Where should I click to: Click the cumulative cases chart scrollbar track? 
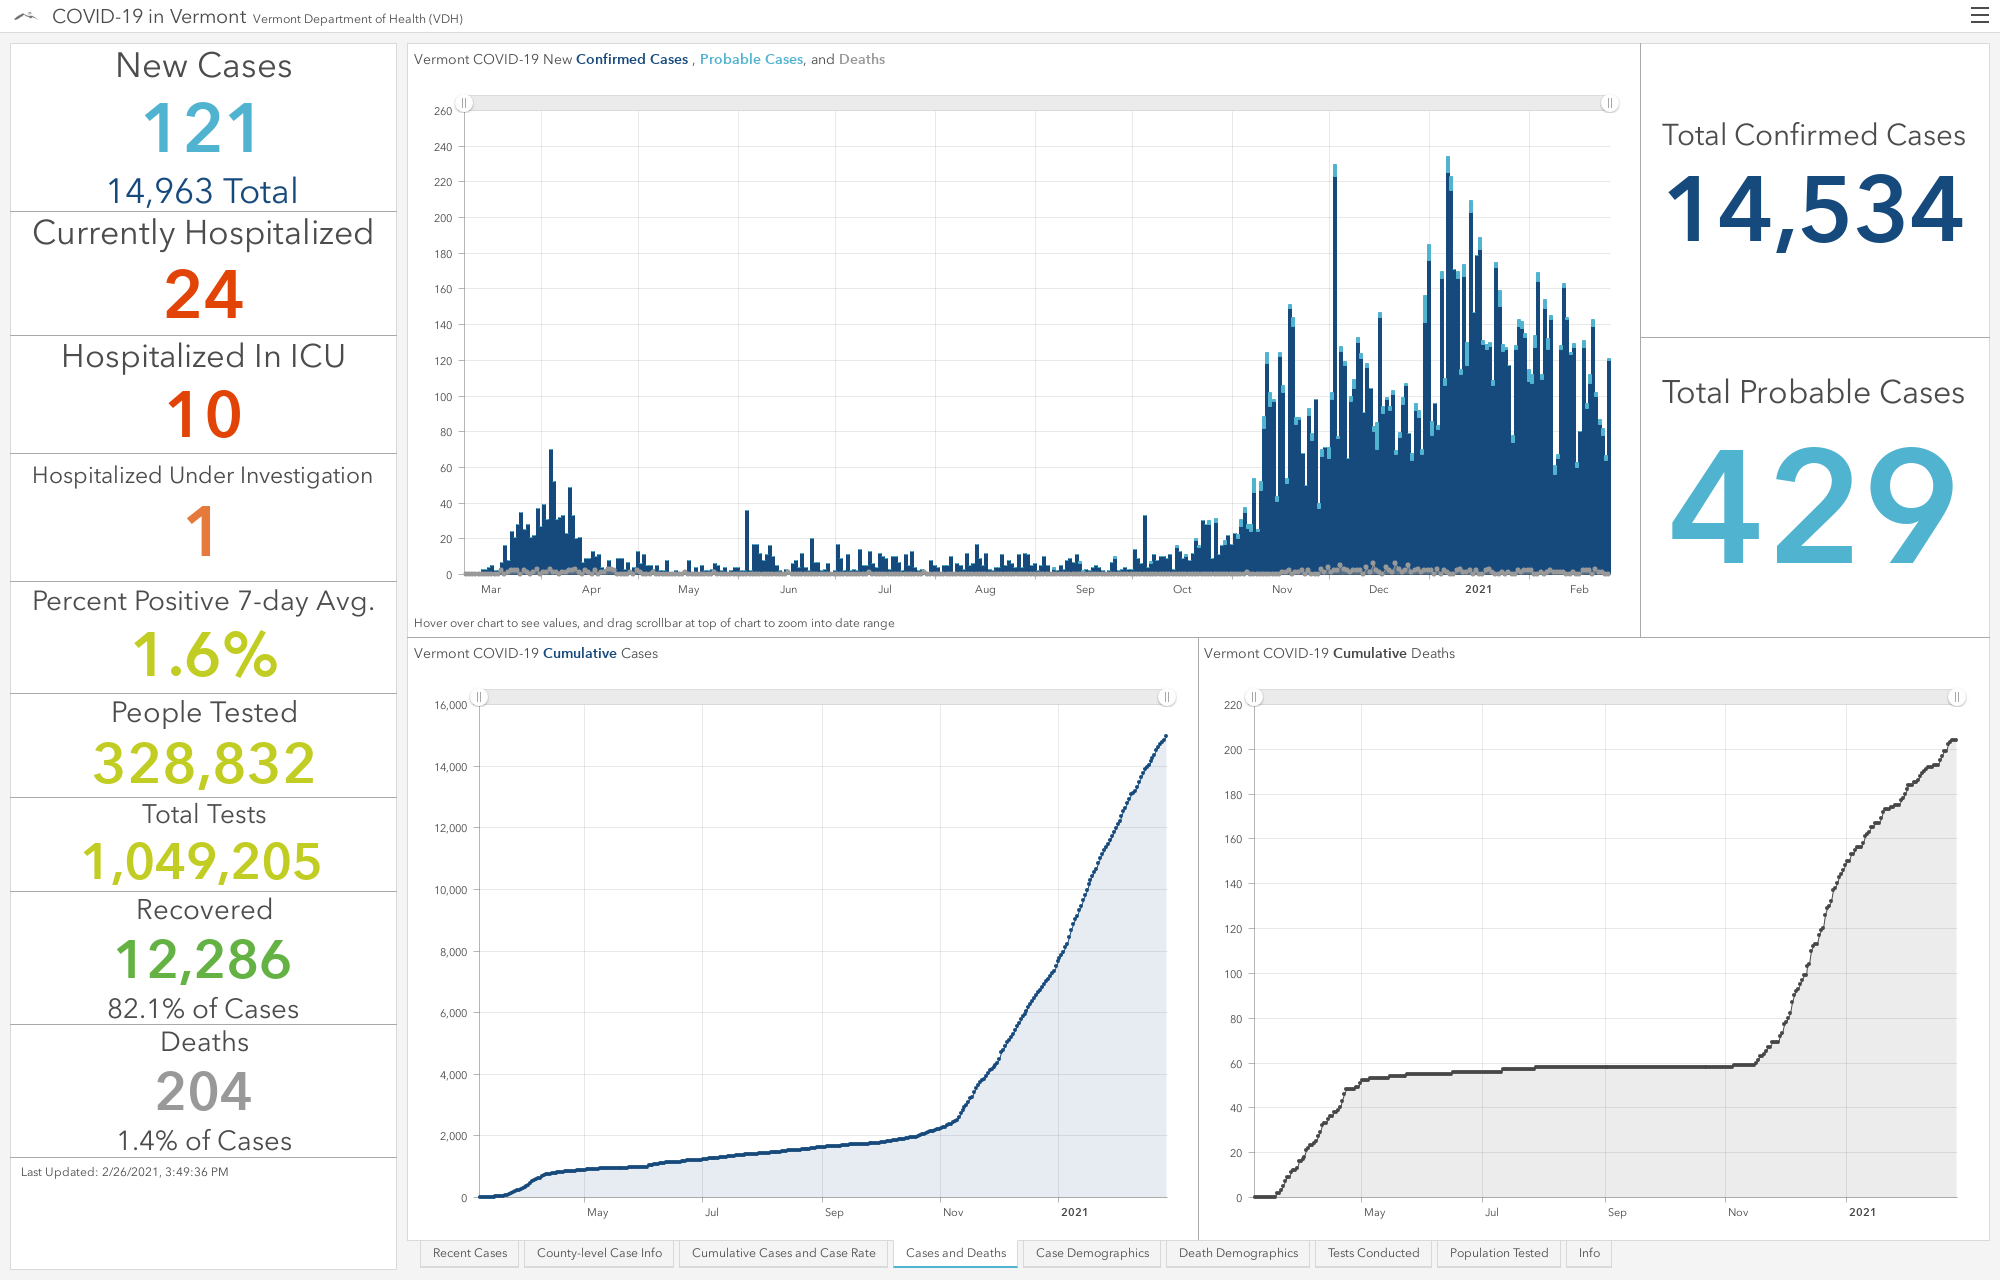pyautogui.click(x=822, y=697)
